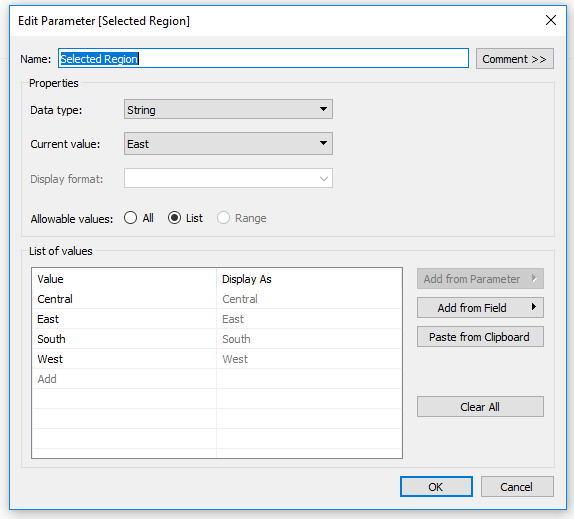Image resolution: width=574 pixels, height=519 pixels.
Task: Open the Data type dropdown arrow
Action: [323, 109]
